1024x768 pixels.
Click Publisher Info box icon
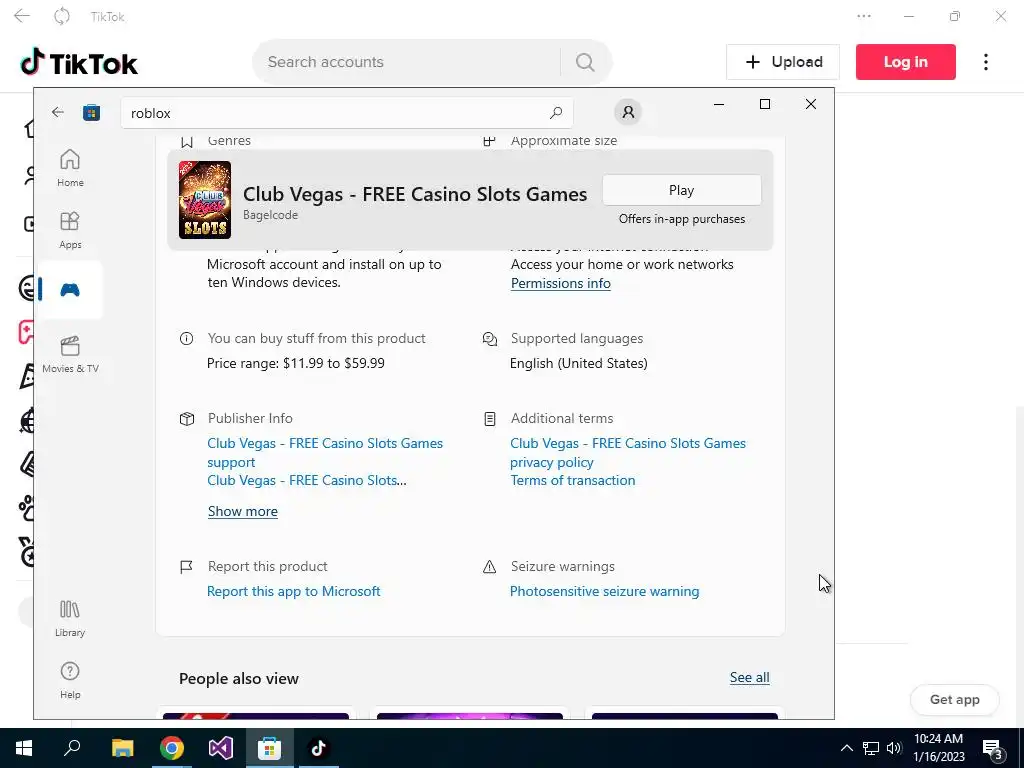pos(187,419)
